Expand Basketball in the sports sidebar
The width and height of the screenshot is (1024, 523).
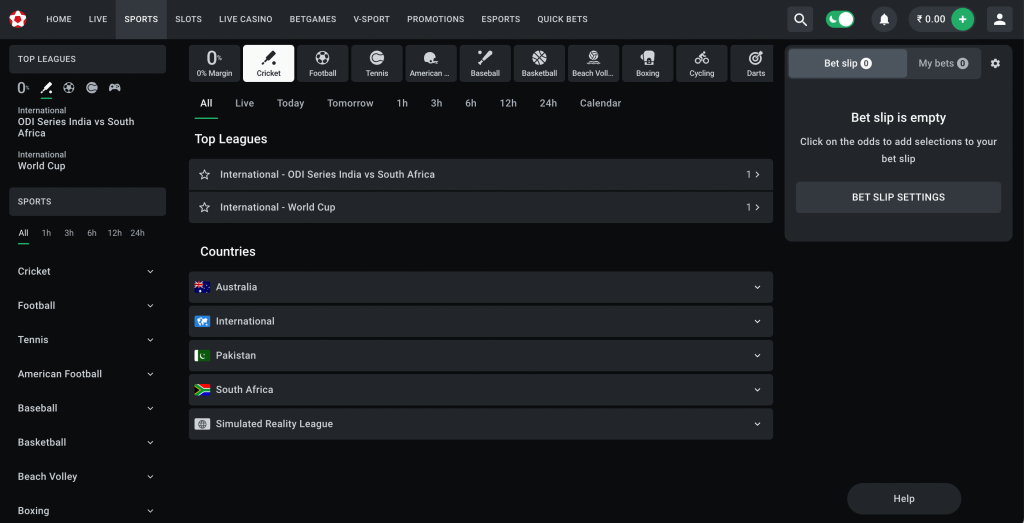(87, 443)
